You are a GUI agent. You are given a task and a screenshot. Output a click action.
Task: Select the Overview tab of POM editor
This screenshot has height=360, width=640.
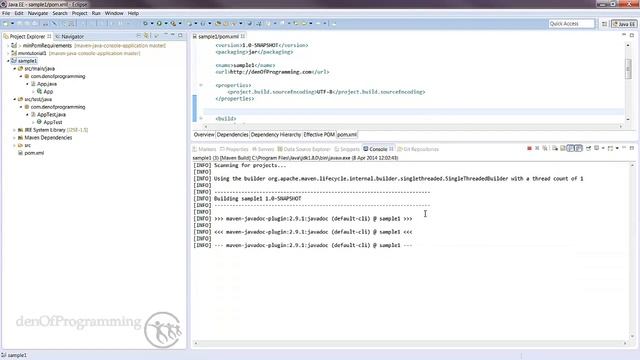coord(204,134)
